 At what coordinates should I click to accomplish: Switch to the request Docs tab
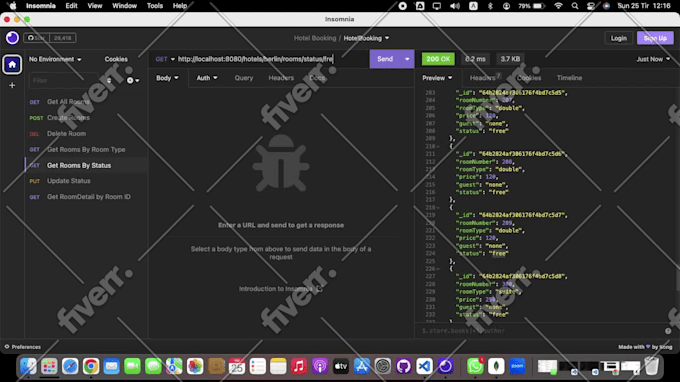click(317, 78)
